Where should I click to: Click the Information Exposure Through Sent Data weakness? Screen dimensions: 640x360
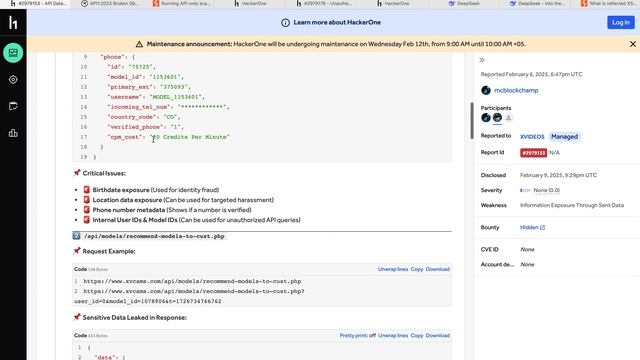pos(571,205)
